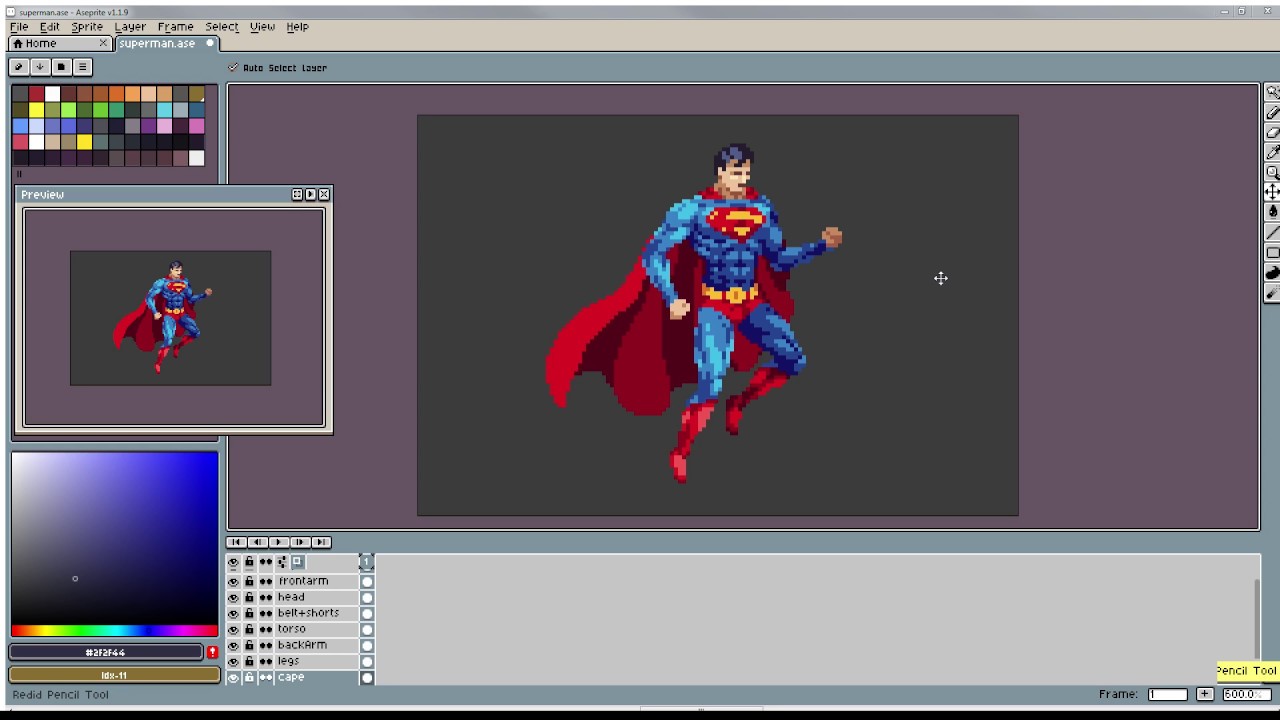Select the backArm layer name
The height and width of the screenshot is (720, 1280).
(302, 645)
